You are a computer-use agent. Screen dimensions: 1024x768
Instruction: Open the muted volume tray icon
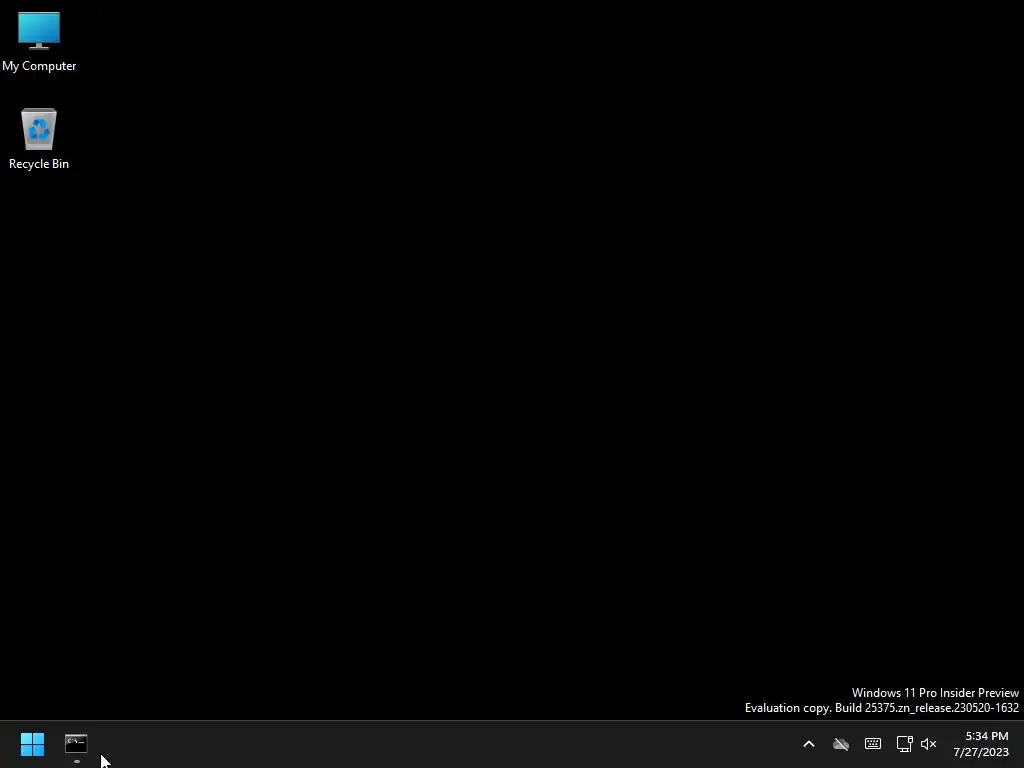929,744
